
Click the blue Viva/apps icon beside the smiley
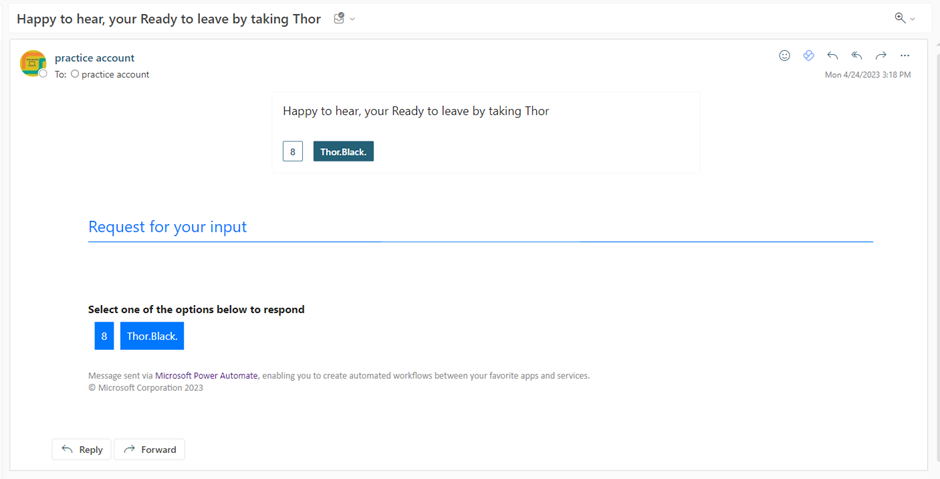point(809,56)
